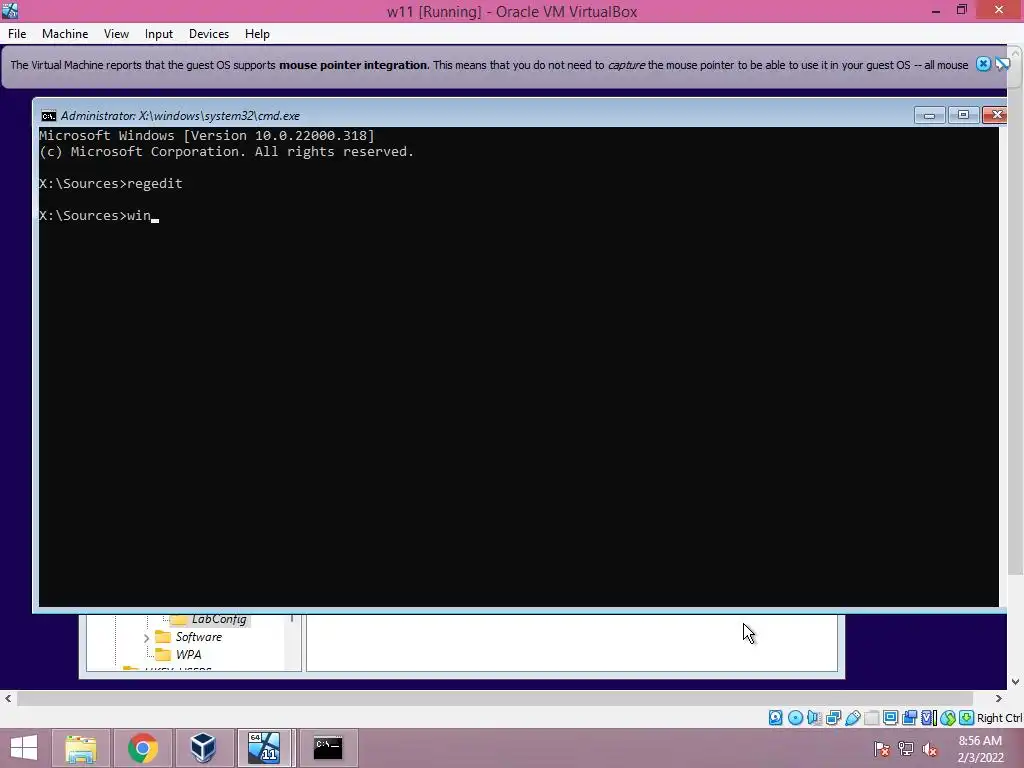Click the USB devices status icon
Screen dimensions: 1024x768
coord(852,718)
